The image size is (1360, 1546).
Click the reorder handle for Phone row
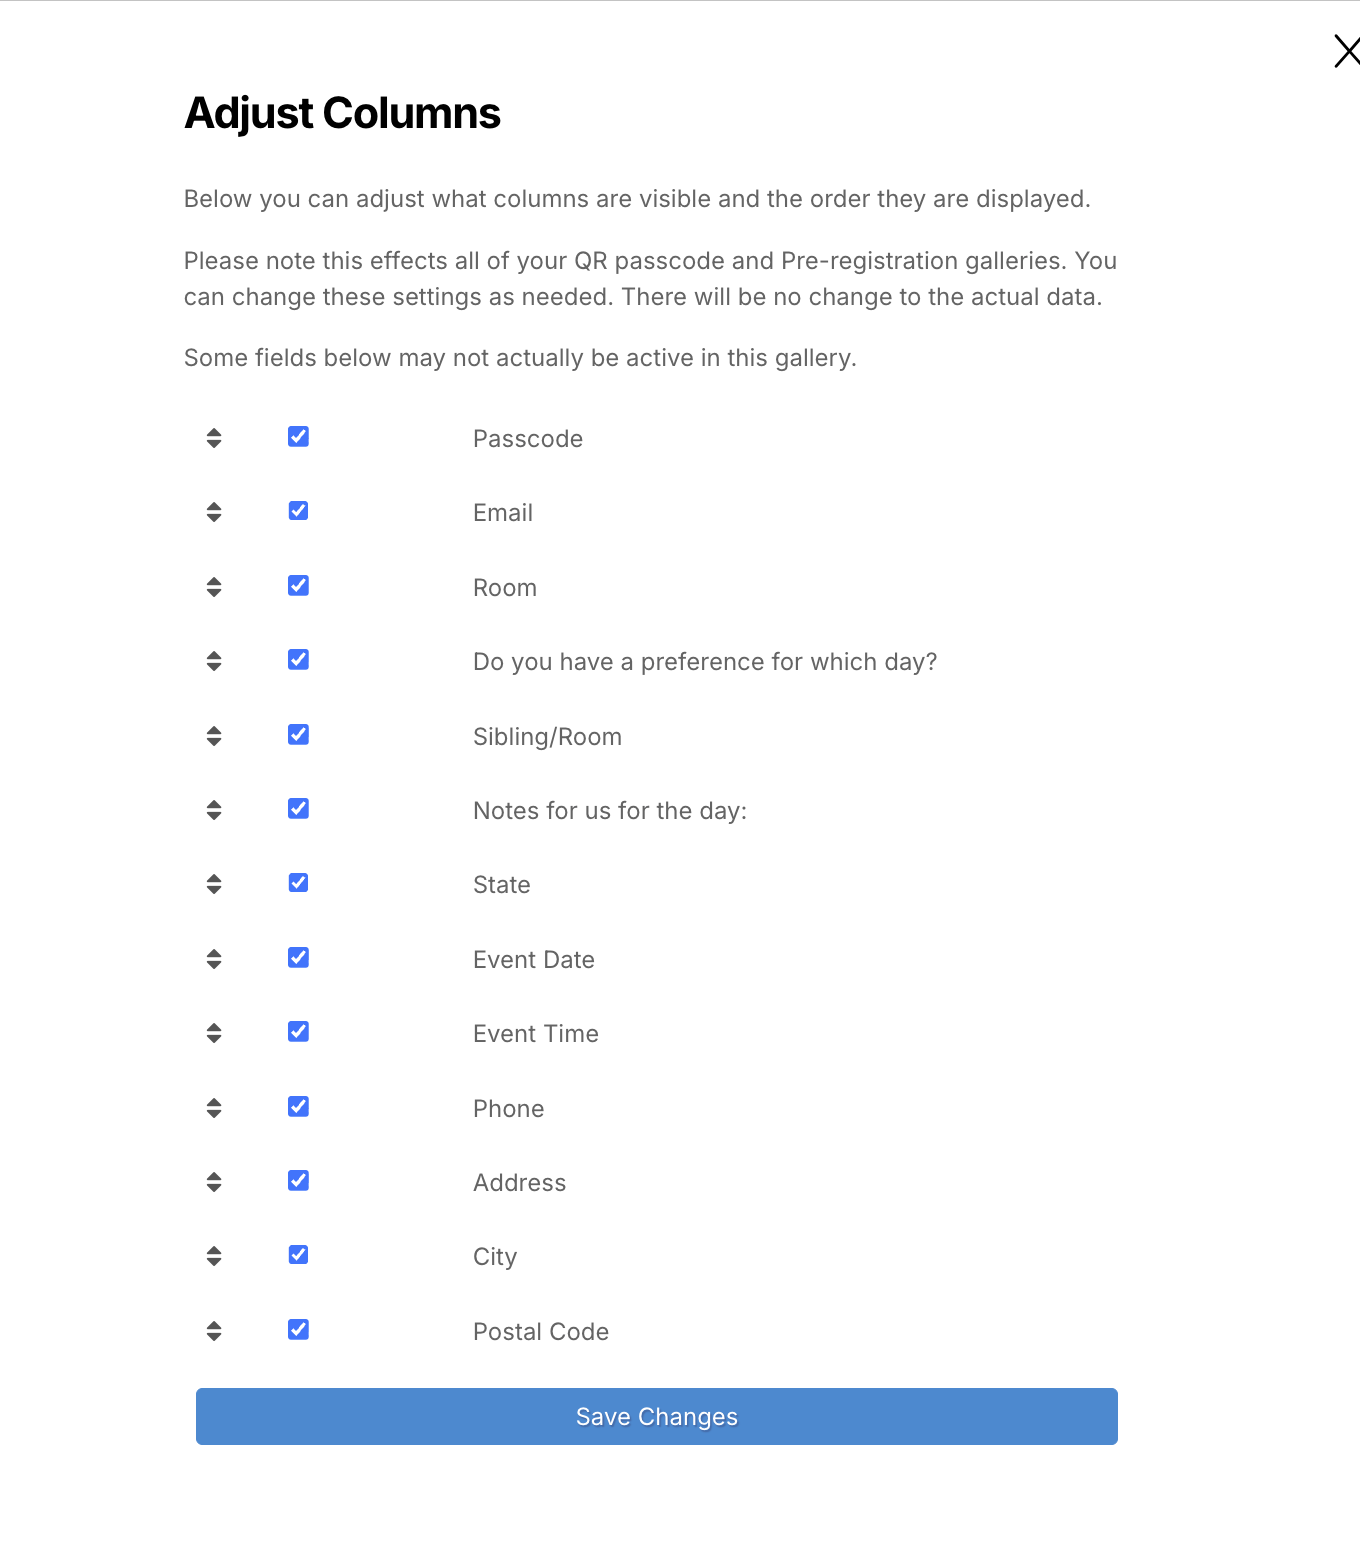pyautogui.click(x=214, y=1108)
